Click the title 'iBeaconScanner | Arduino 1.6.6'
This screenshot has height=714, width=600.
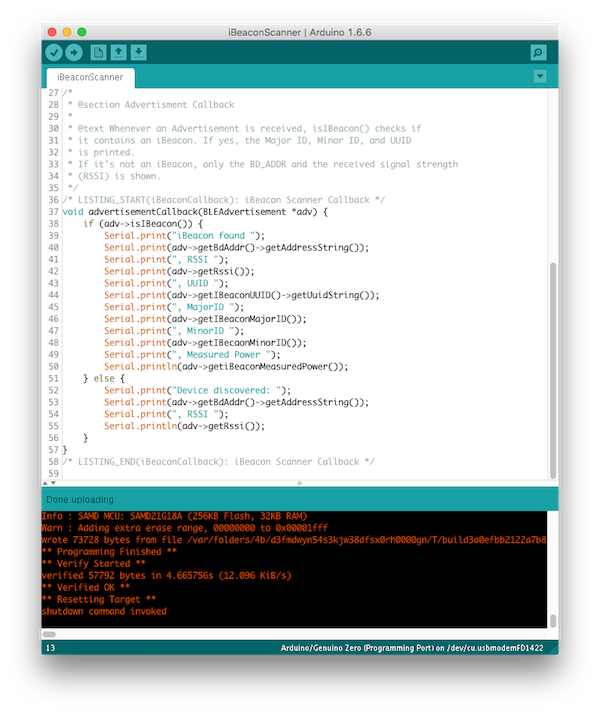click(300, 32)
